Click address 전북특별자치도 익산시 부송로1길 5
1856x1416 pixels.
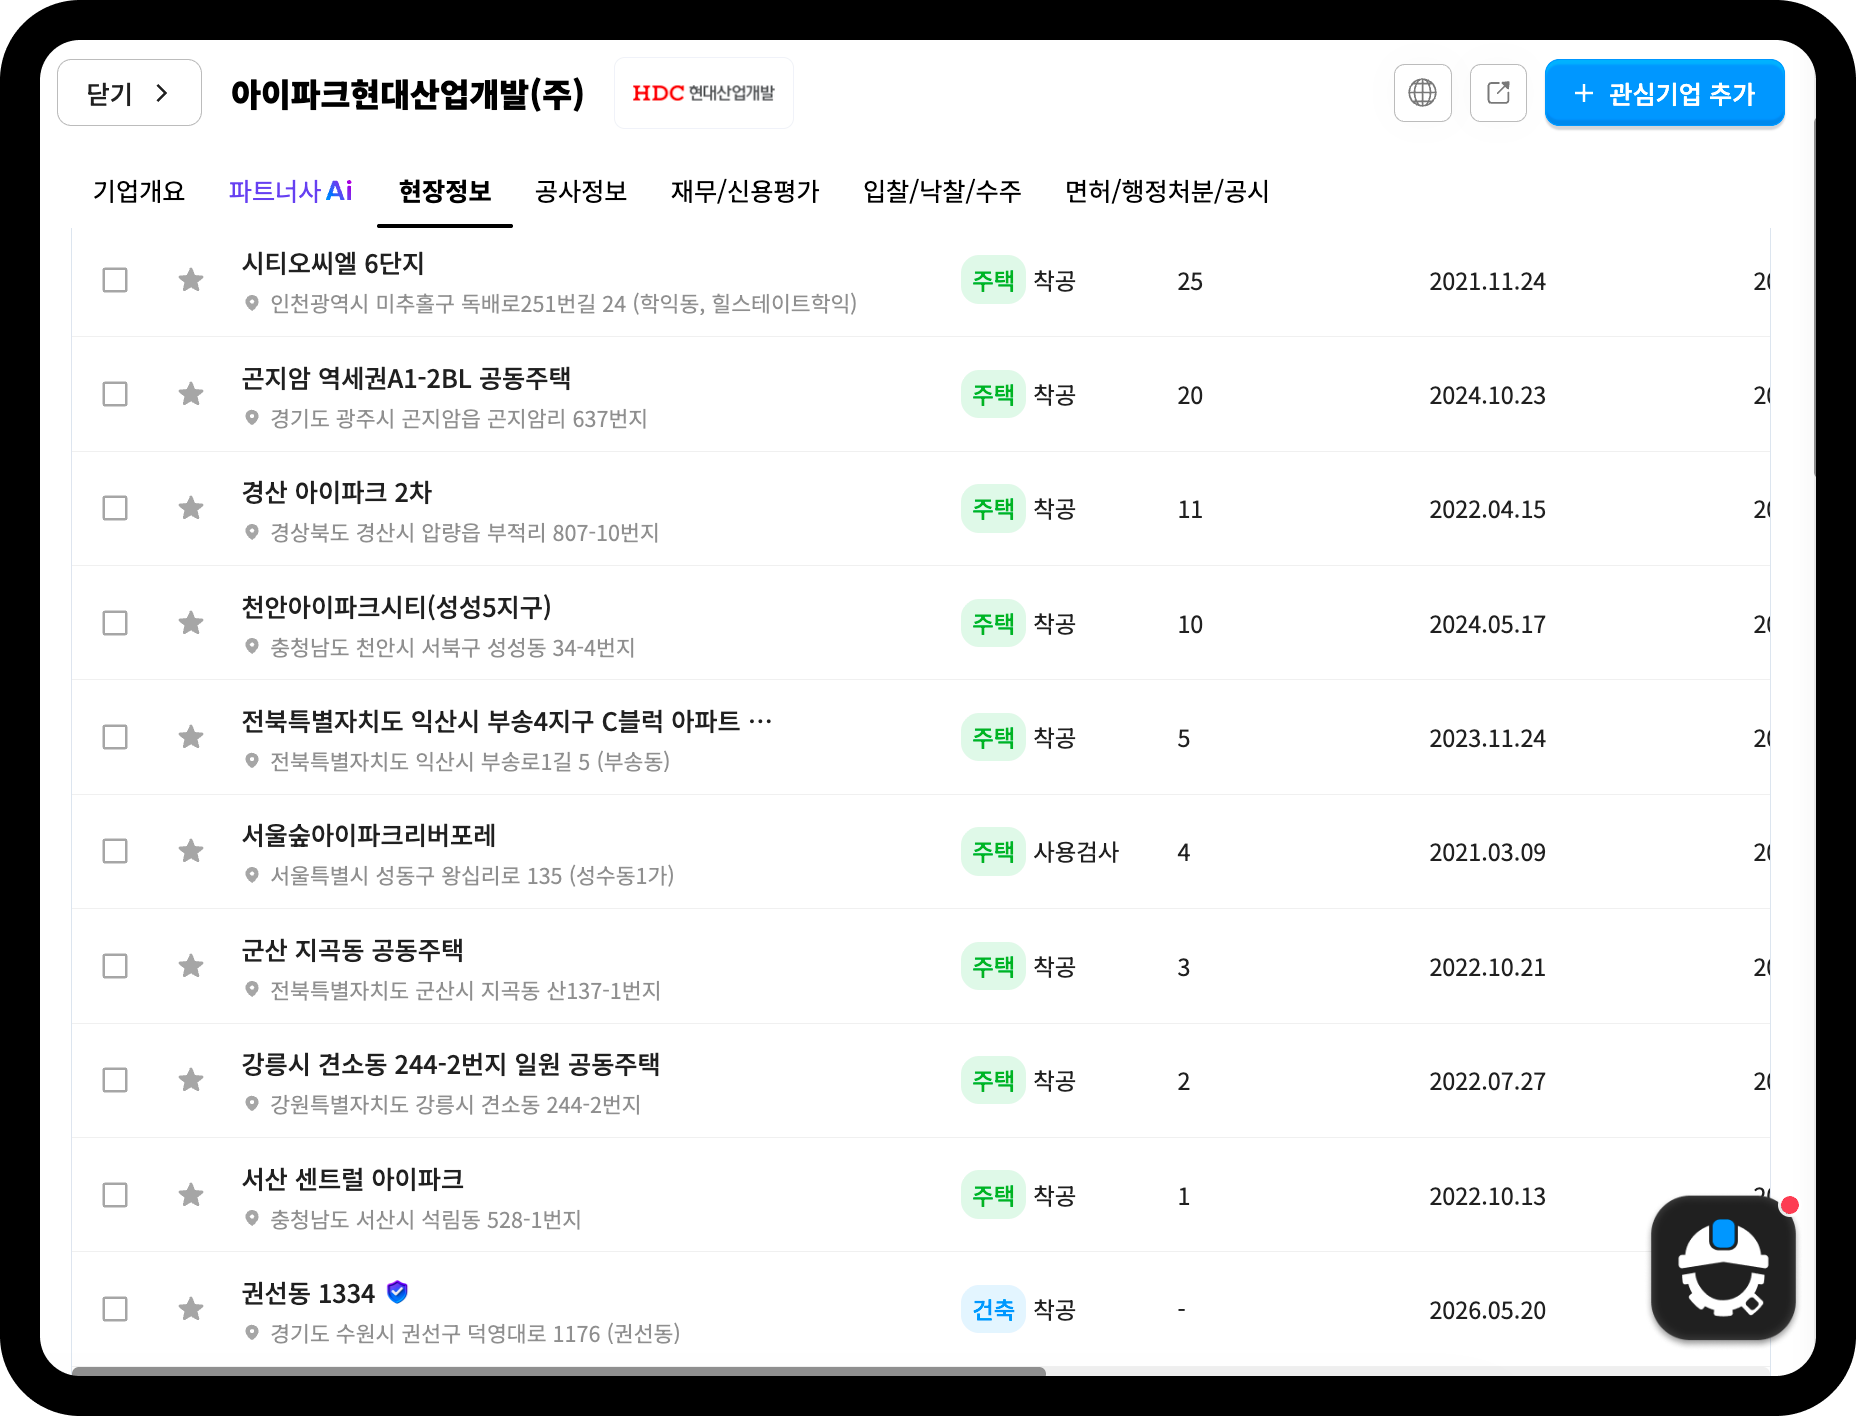click(x=470, y=761)
